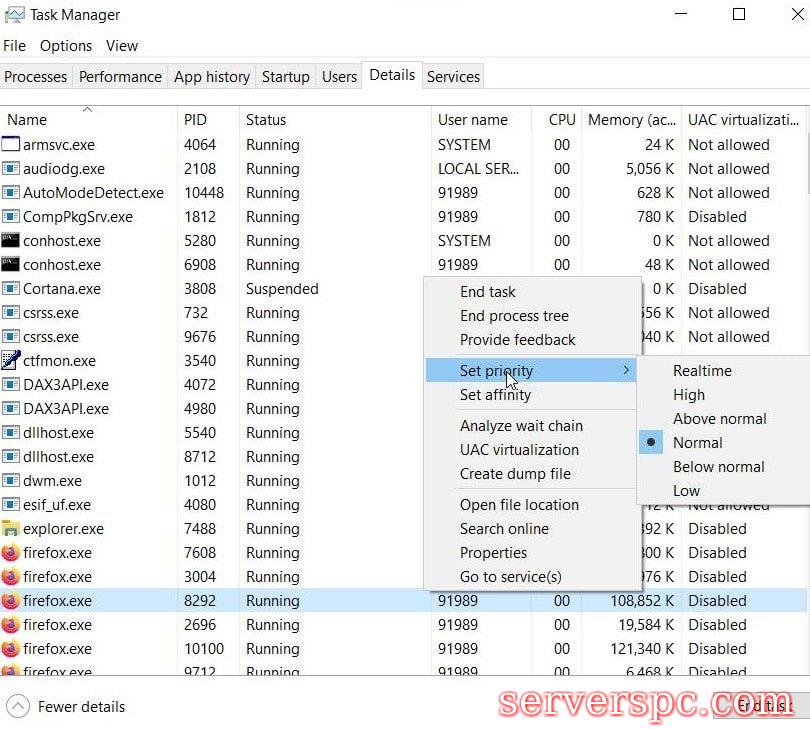
Task: Open the Options menu
Action: (x=66, y=46)
